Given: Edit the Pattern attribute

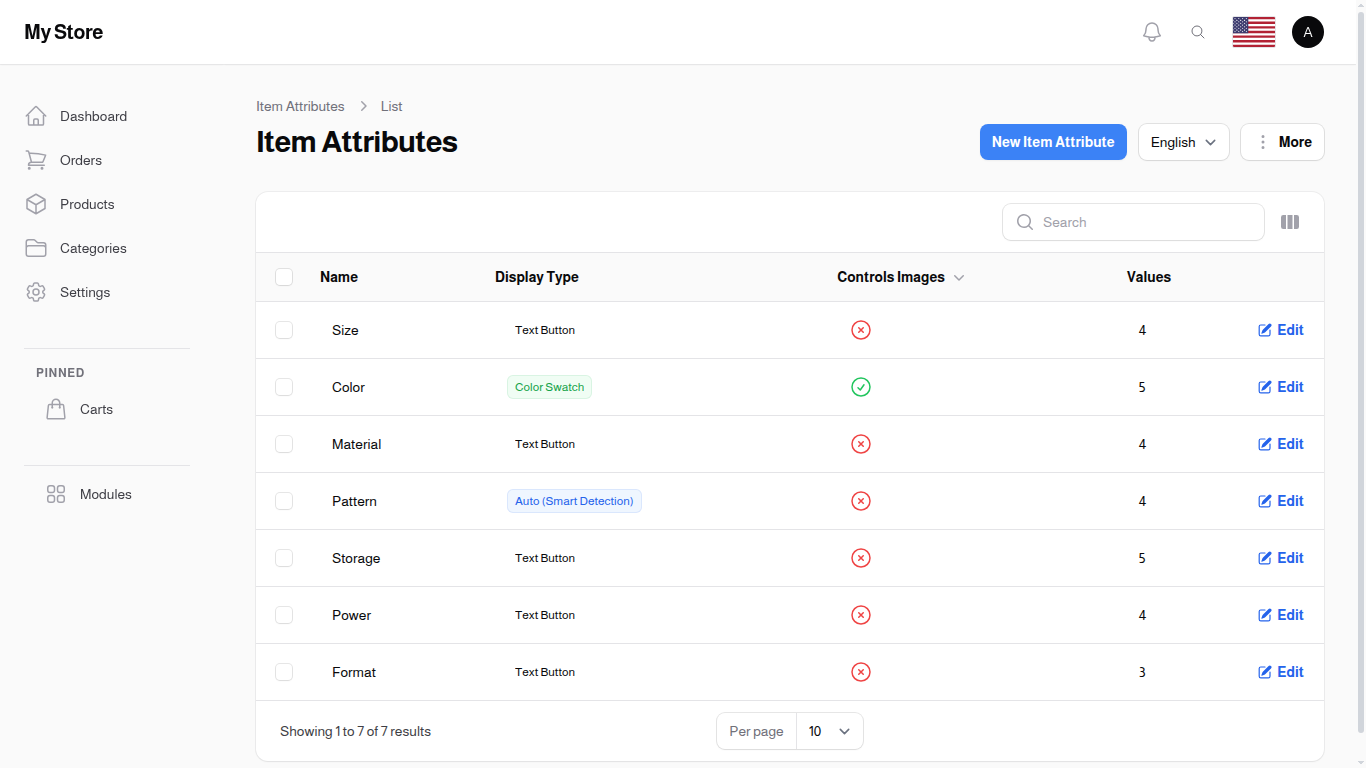Looking at the screenshot, I should 1281,501.
